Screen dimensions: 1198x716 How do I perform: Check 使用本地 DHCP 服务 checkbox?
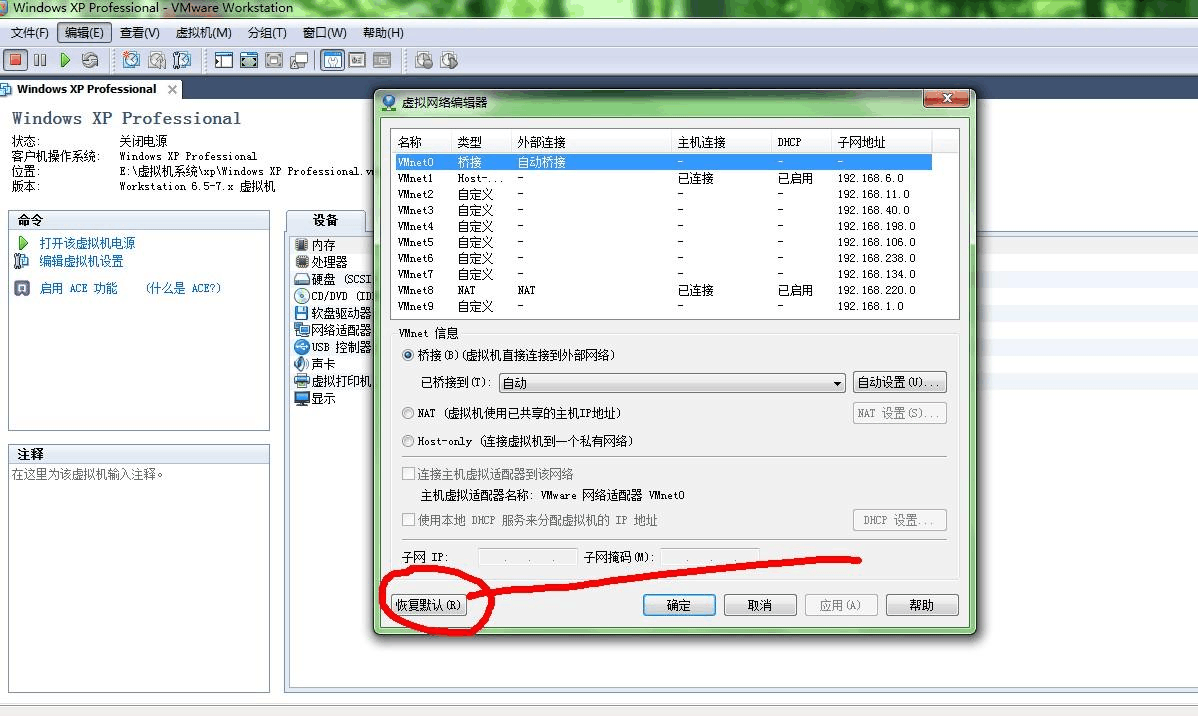click(x=409, y=520)
